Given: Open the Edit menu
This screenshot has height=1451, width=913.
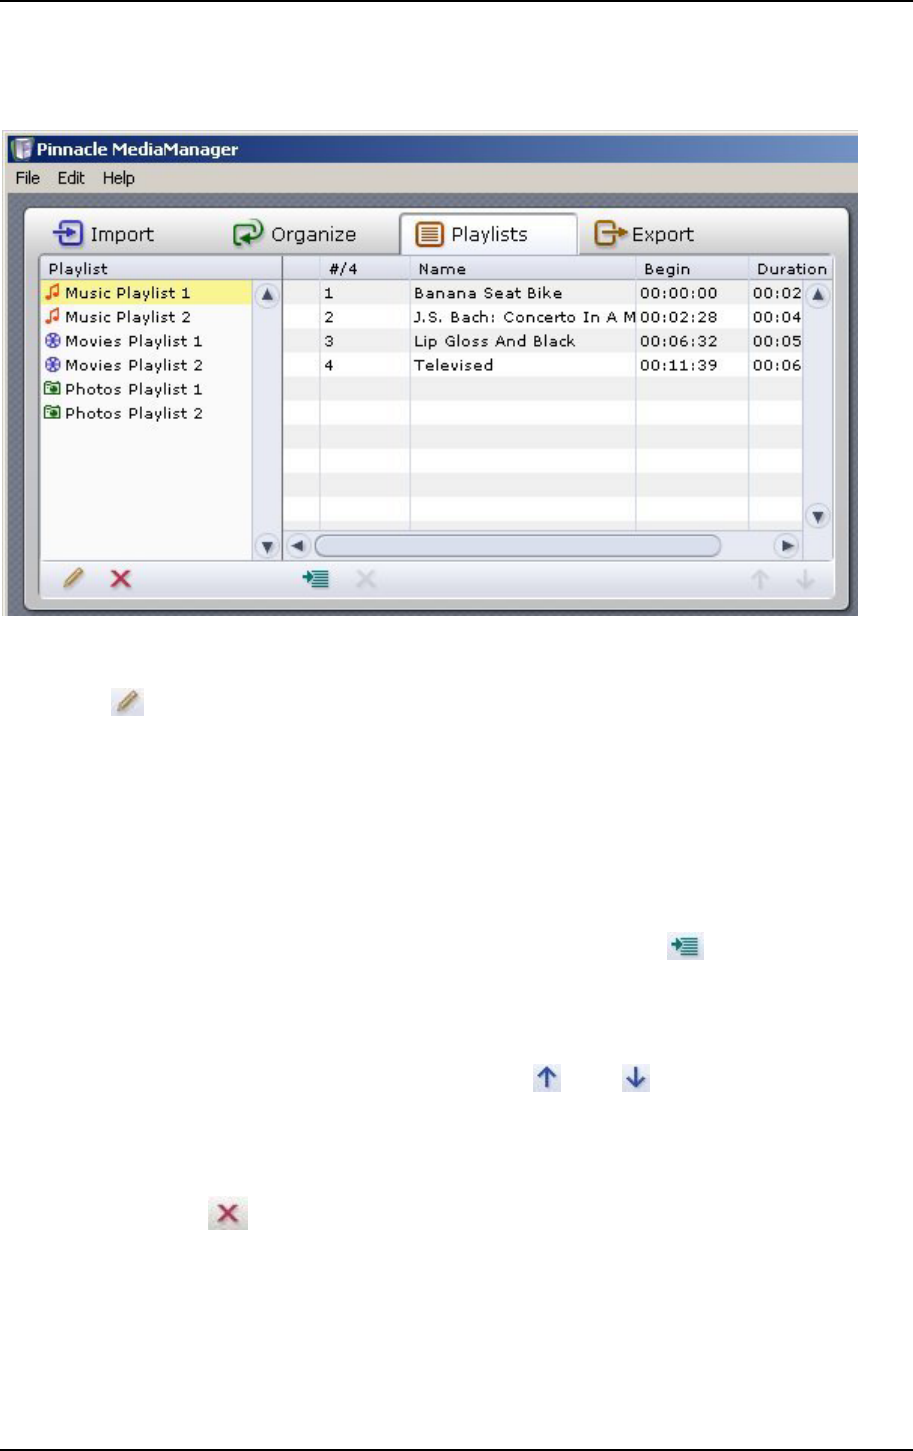Looking at the screenshot, I should (71, 178).
